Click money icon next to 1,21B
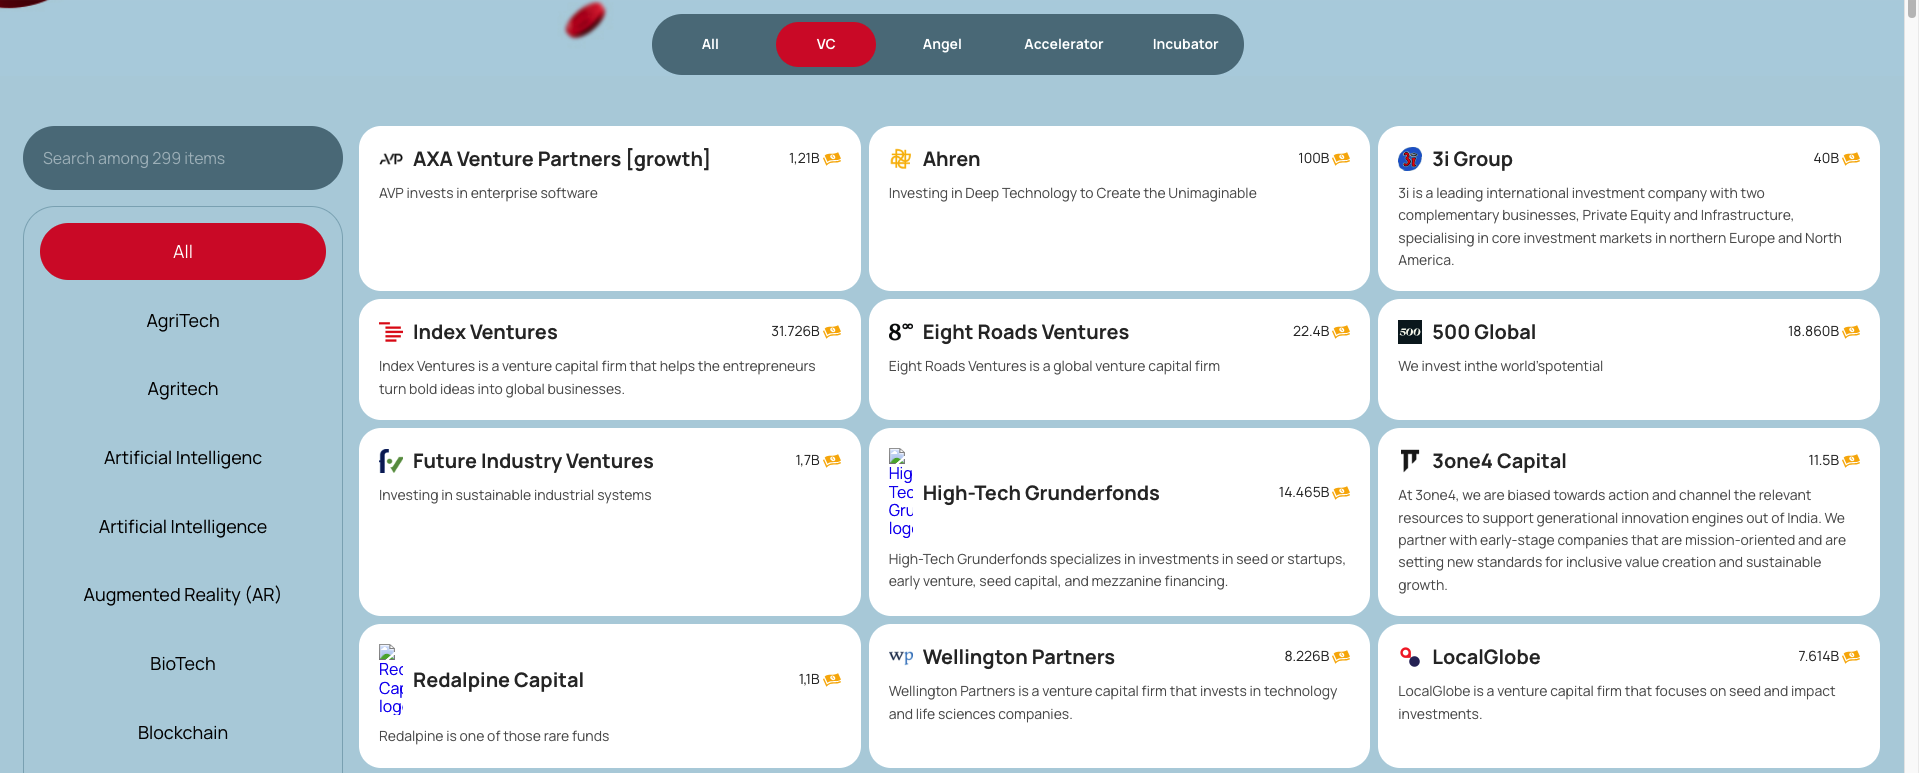Screen dimensions: 1919x773 click(x=832, y=159)
